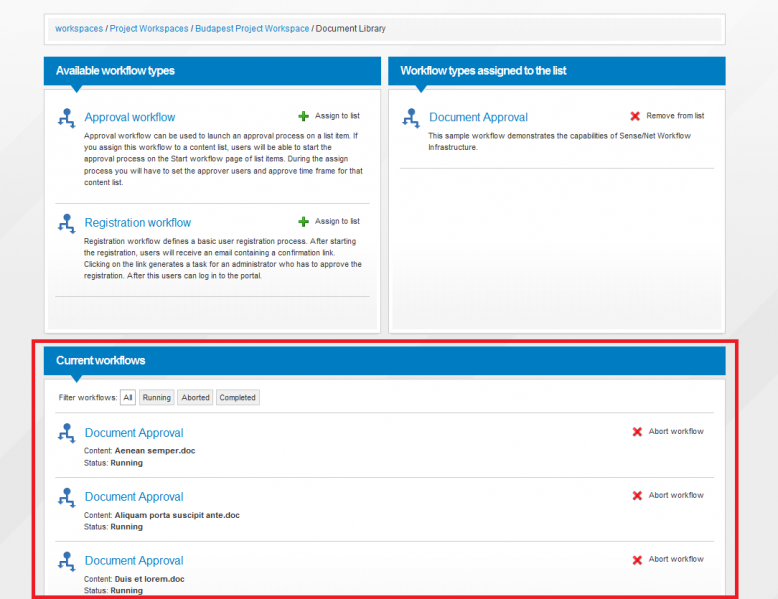Click the red X abort icon for Aliquam porta suscipit ante.doc
The width and height of the screenshot is (778, 599).
[637, 496]
